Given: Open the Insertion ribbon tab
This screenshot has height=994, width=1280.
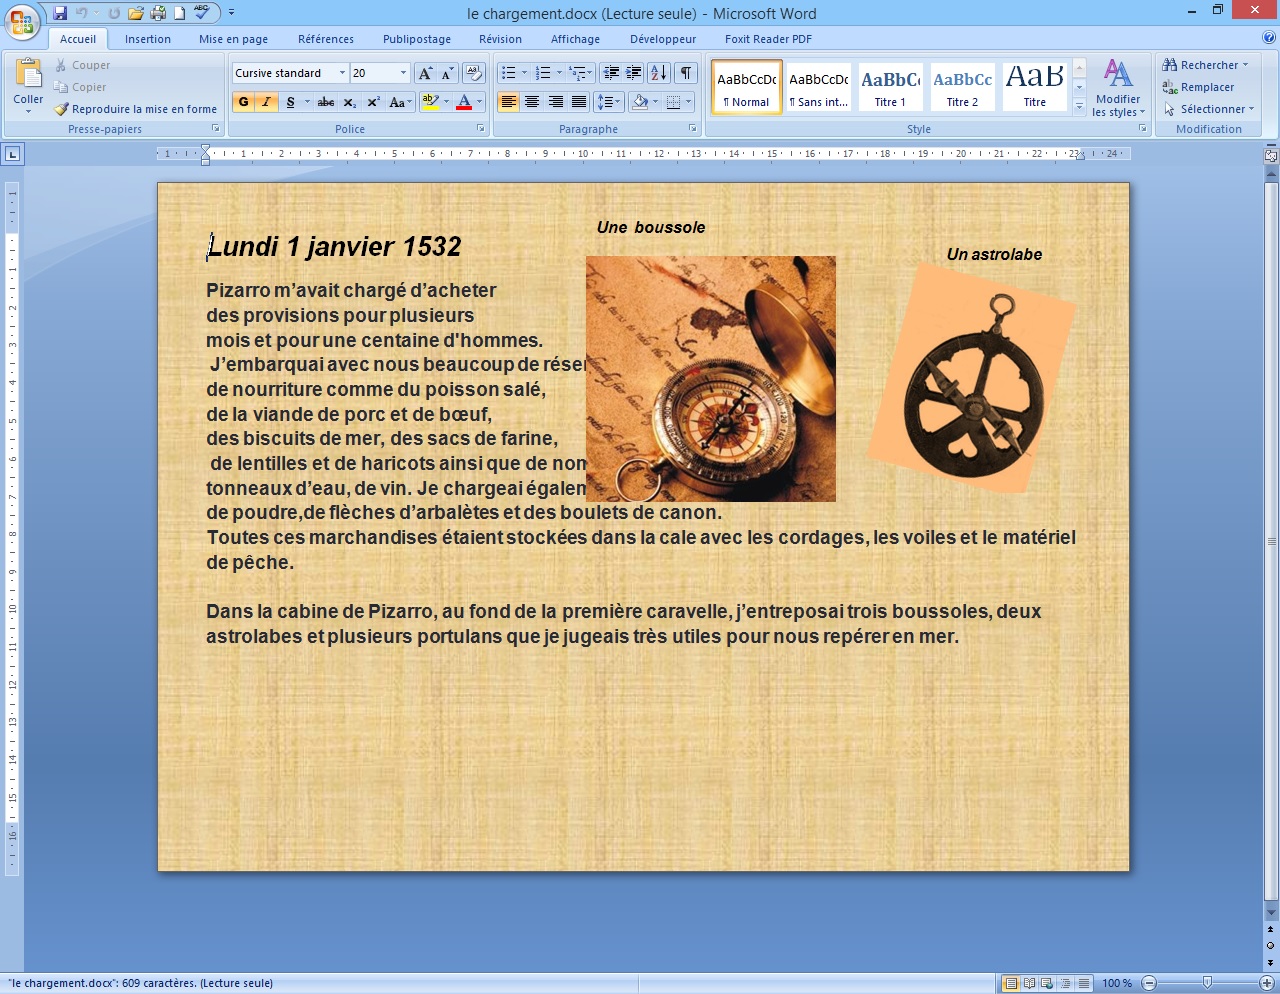Looking at the screenshot, I should 147,39.
